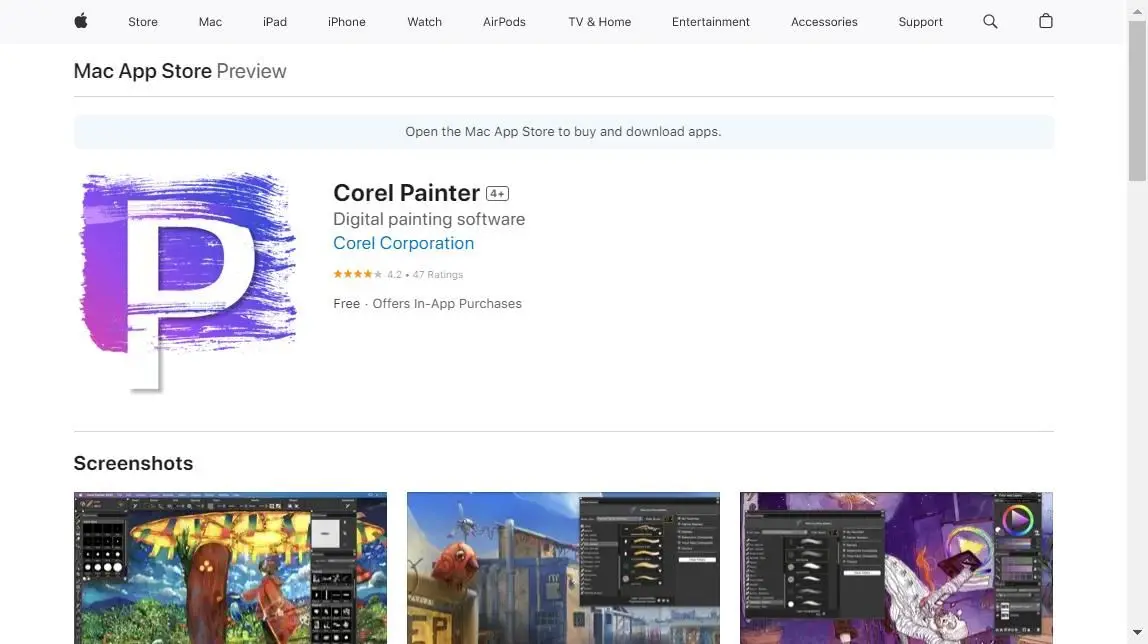
Task: Open the AirPods navigation menu
Action: coord(503,21)
